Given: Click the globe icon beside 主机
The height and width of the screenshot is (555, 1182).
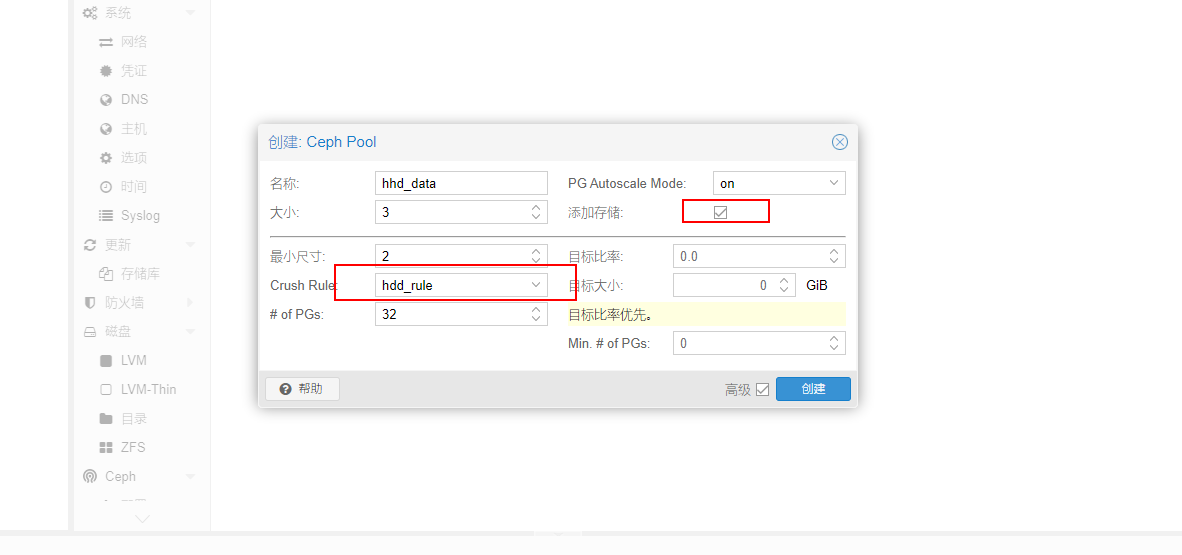Looking at the screenshot, I should [106, 129].
